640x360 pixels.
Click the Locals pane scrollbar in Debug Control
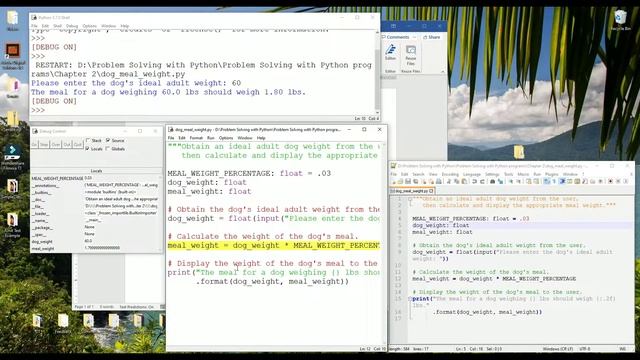[160, 213]
